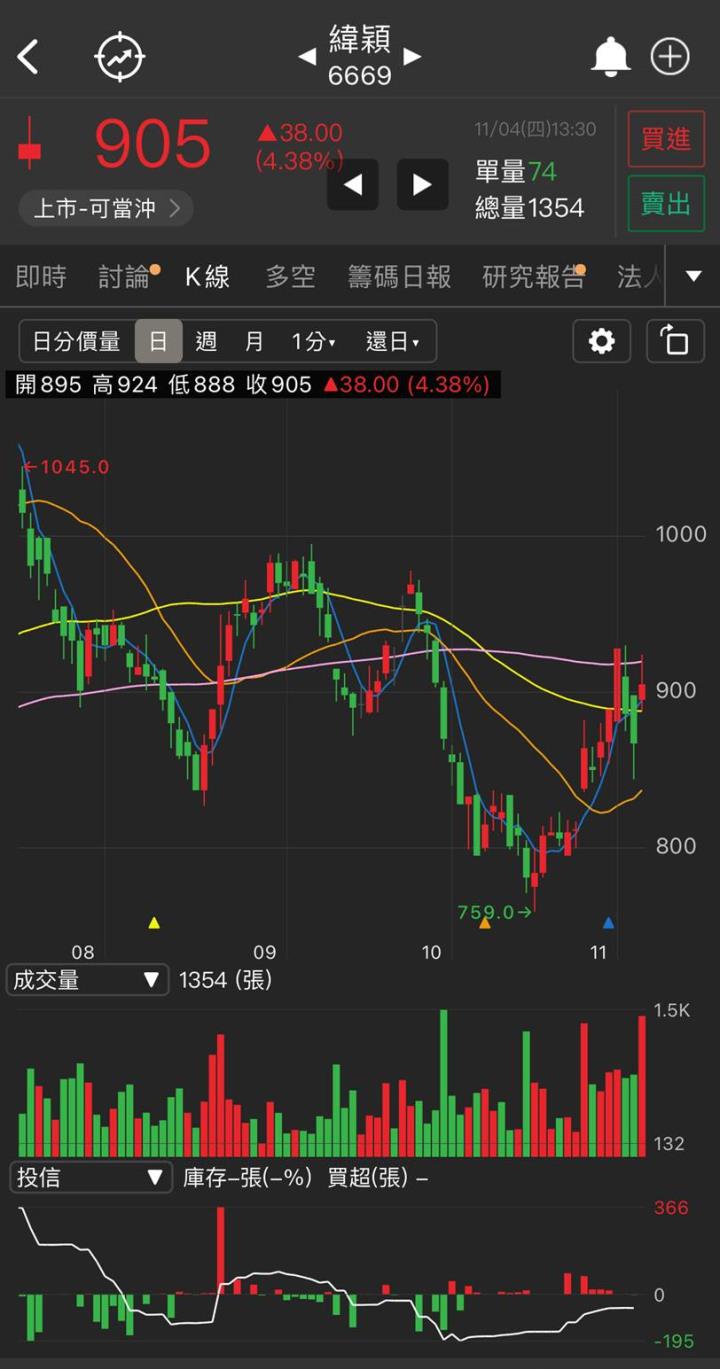
Task: Open the 多空 tab
Action: point(290,277)
